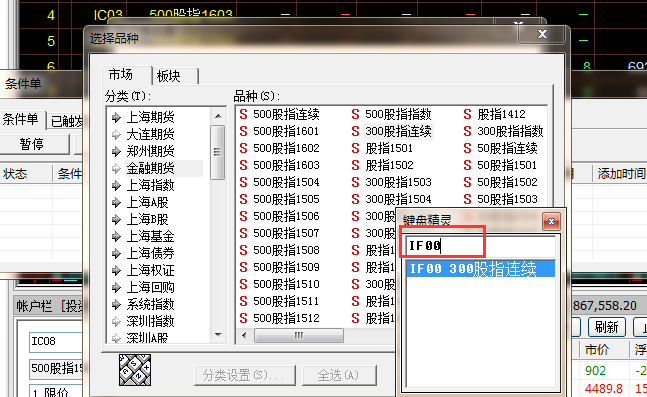The image size is (647, 397).
Task: Click the S icon beside 50股指连续
Action: tap(467, 148)
